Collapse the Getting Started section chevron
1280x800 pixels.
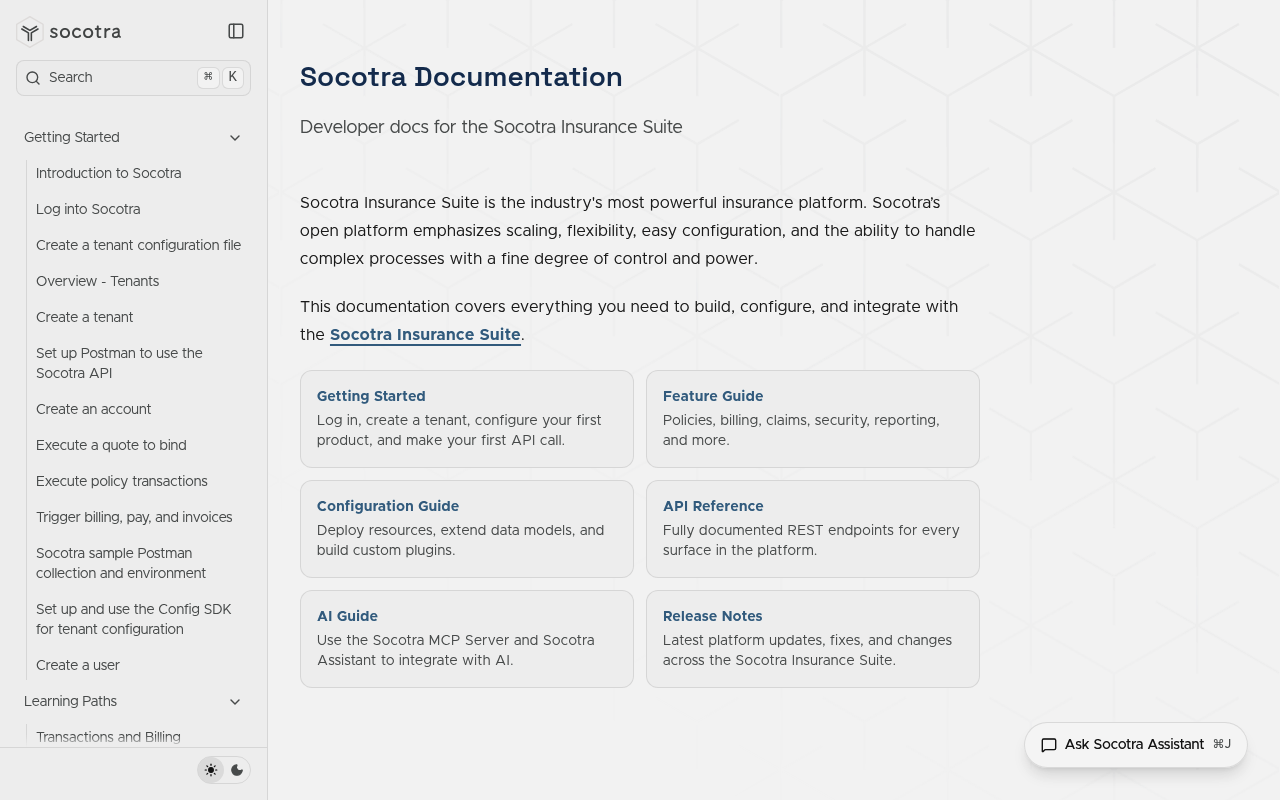(x=235, y=137)
